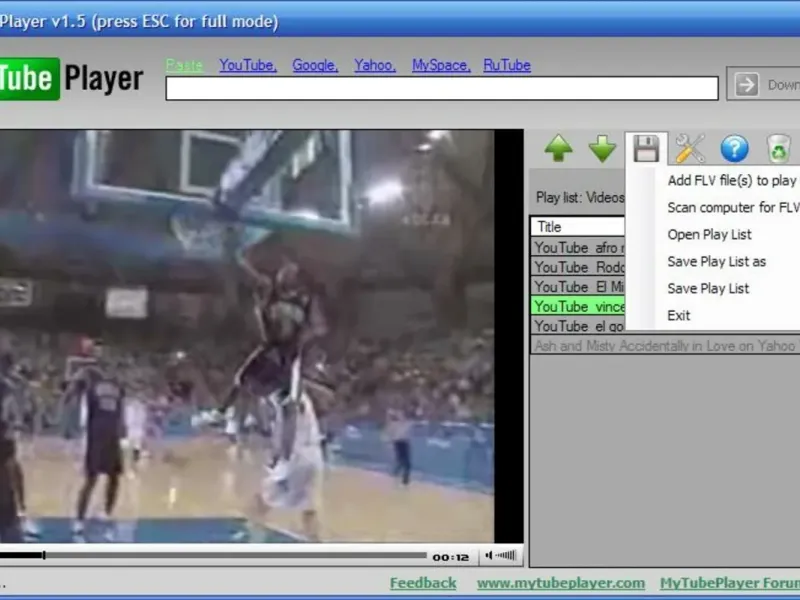
Task: Select highlighted row 'YouTube vince'
Action: 578,307
